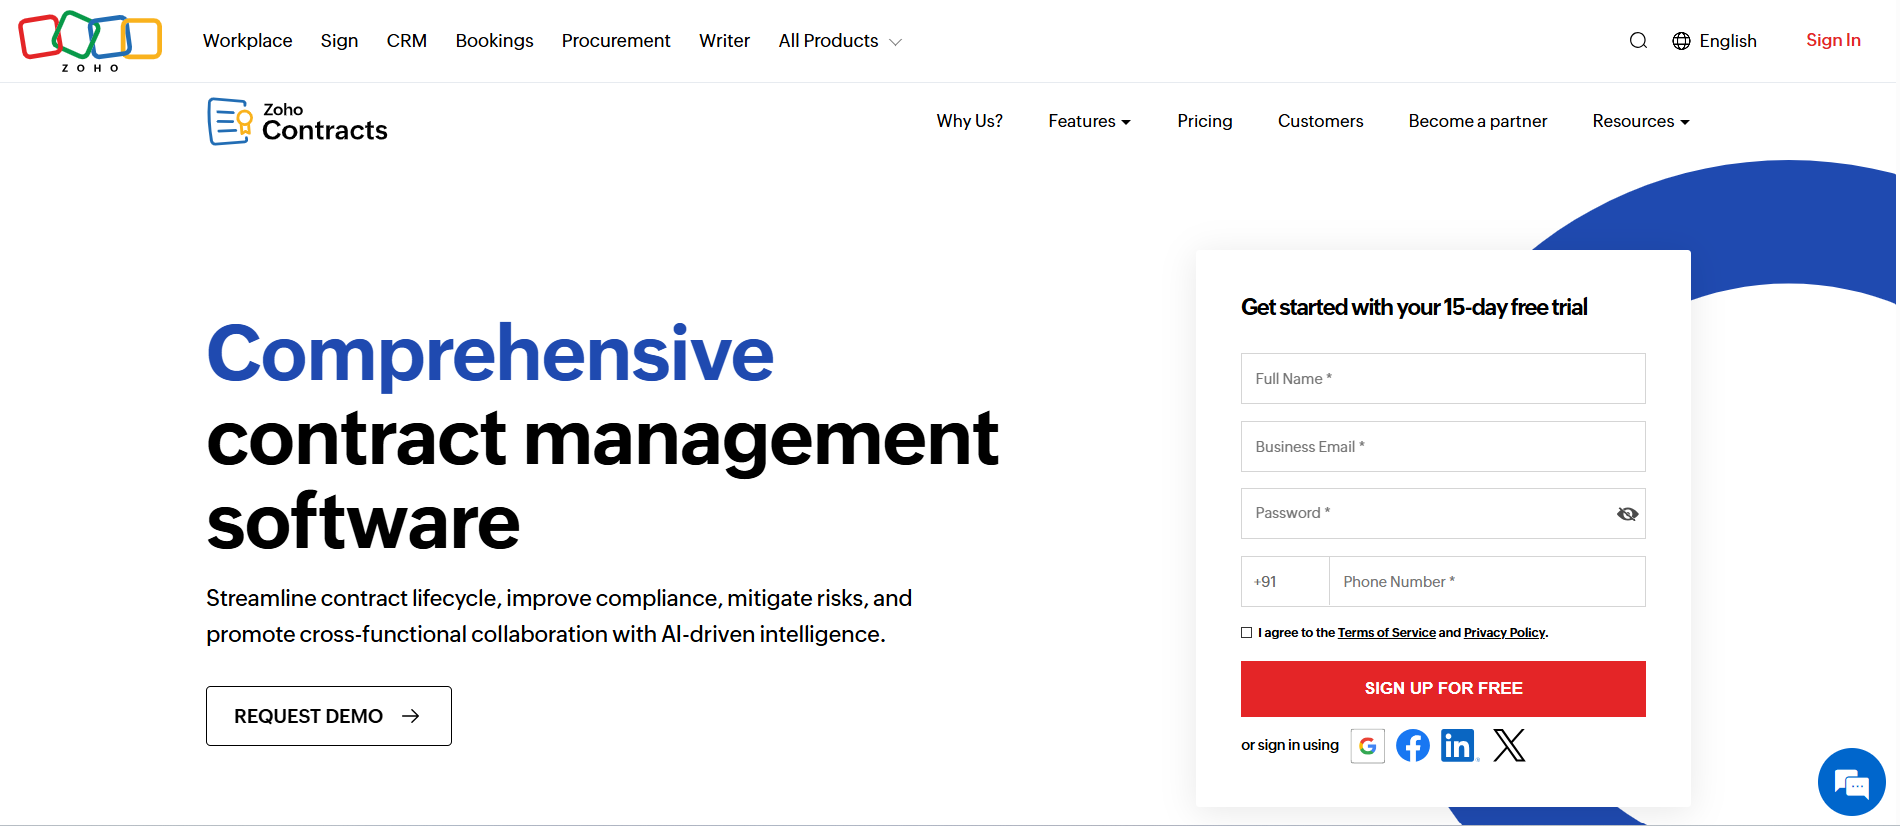Select English language option
Screen dimensions: 1900x826
point(1728,41)
